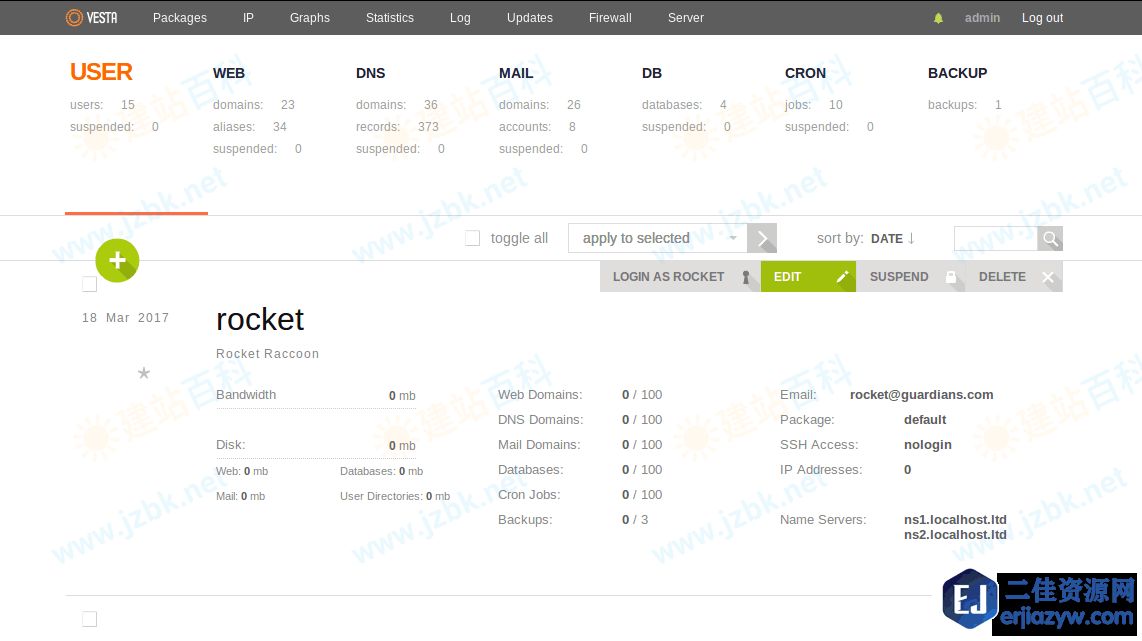Go to the Firewall menu item

click(x=610, y=18)
